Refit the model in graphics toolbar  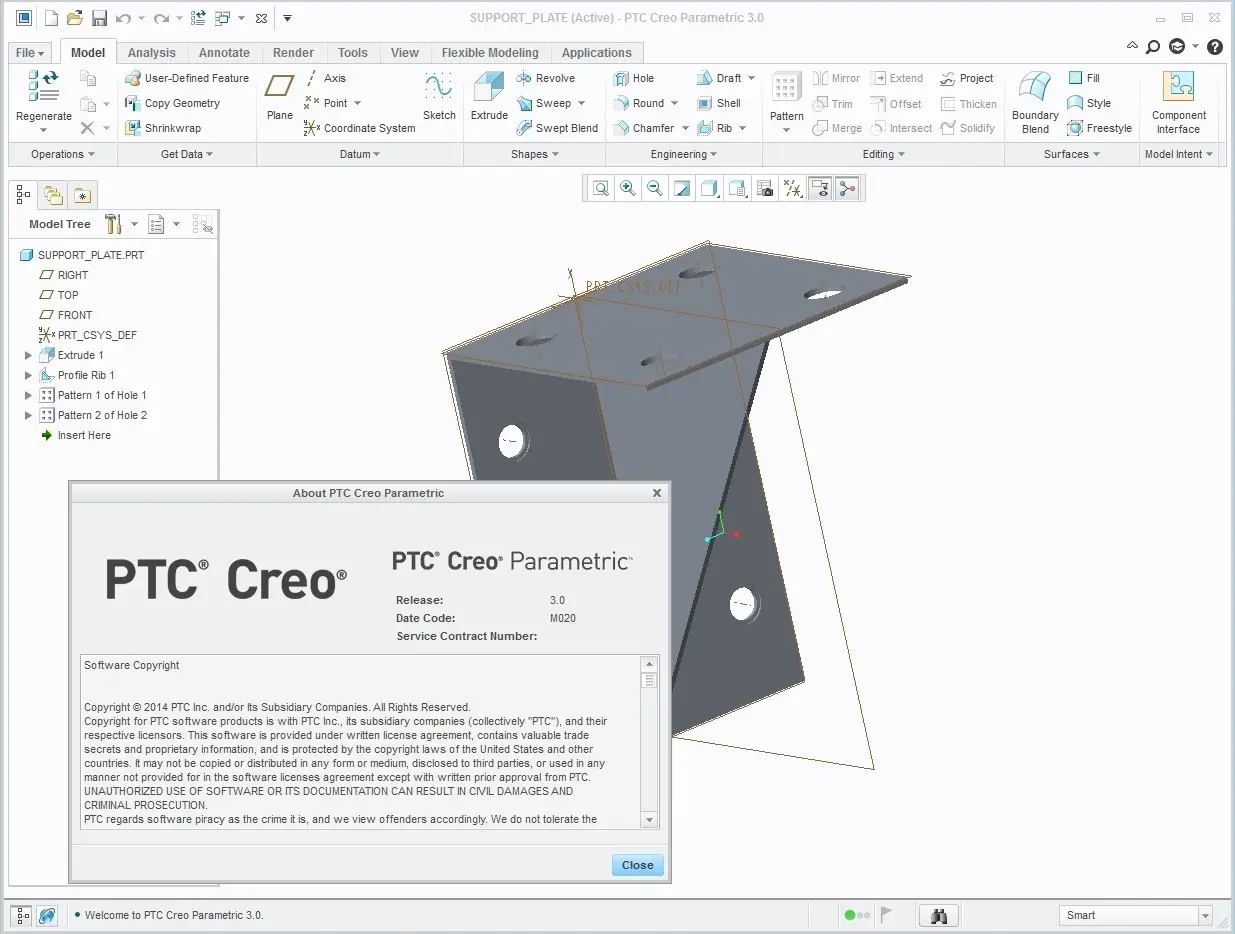(600, 188)
